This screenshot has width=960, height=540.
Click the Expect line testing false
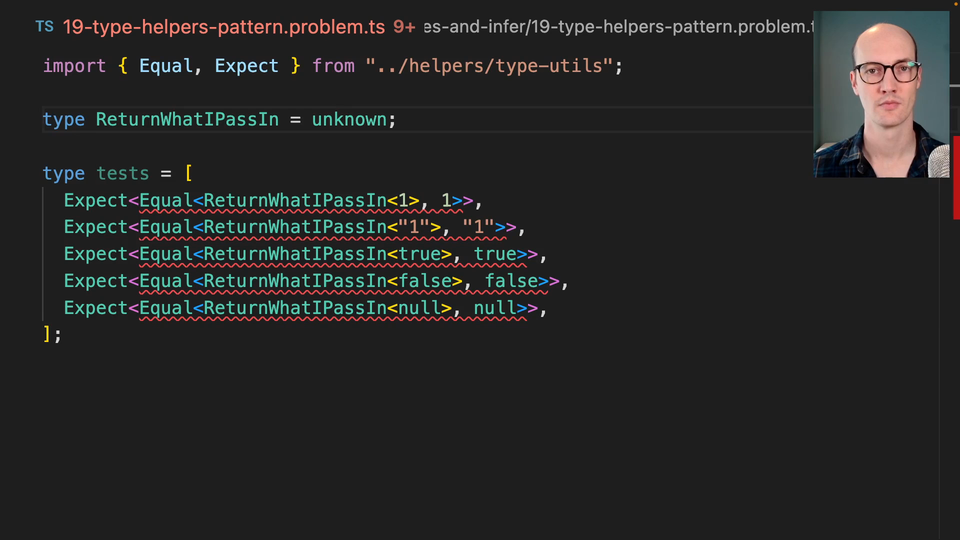click(x=315, y=282)
